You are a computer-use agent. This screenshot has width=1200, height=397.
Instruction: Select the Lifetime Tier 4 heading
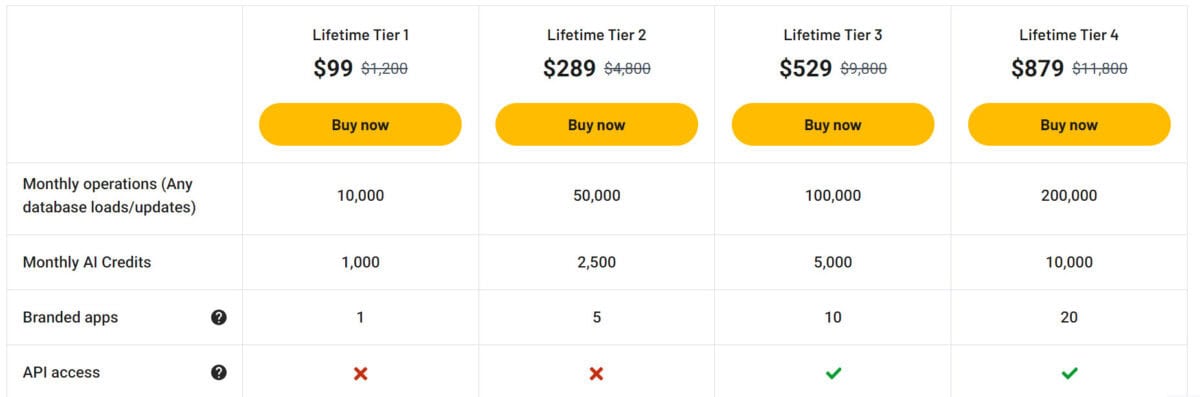[1069, 35]
